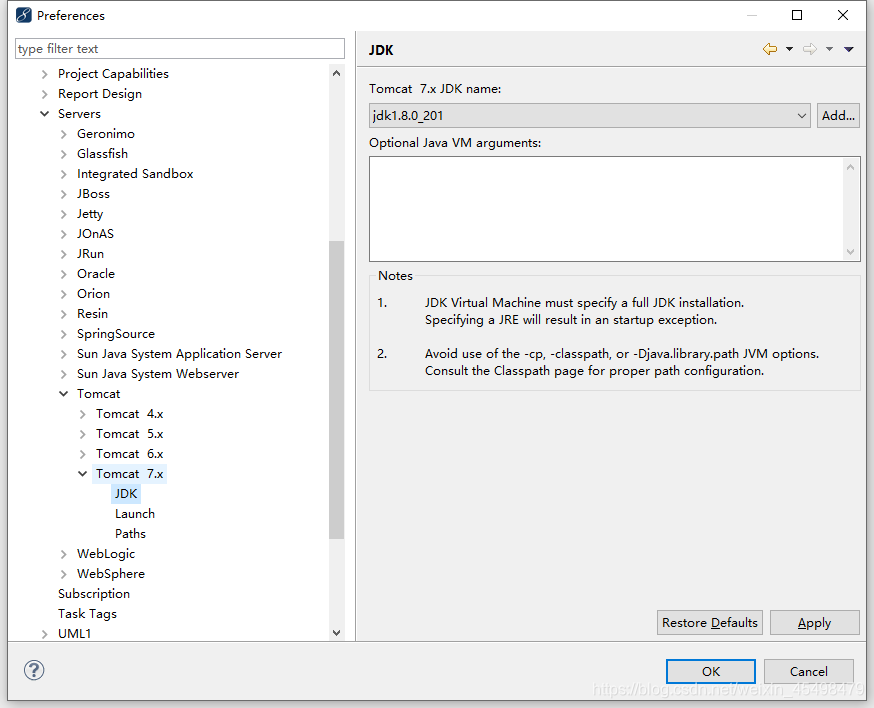The height and width of the screenshot is (708, 874).
Task: Select the Tomcat 7.x tree item
Action: pyautogui.click(x=129, y=474)
